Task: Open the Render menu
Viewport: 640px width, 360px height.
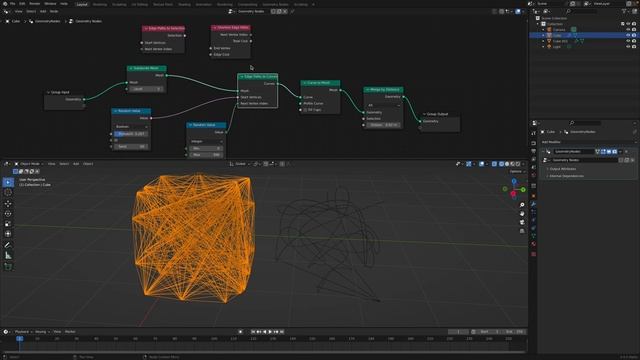Action: click(x=35, y=4)
